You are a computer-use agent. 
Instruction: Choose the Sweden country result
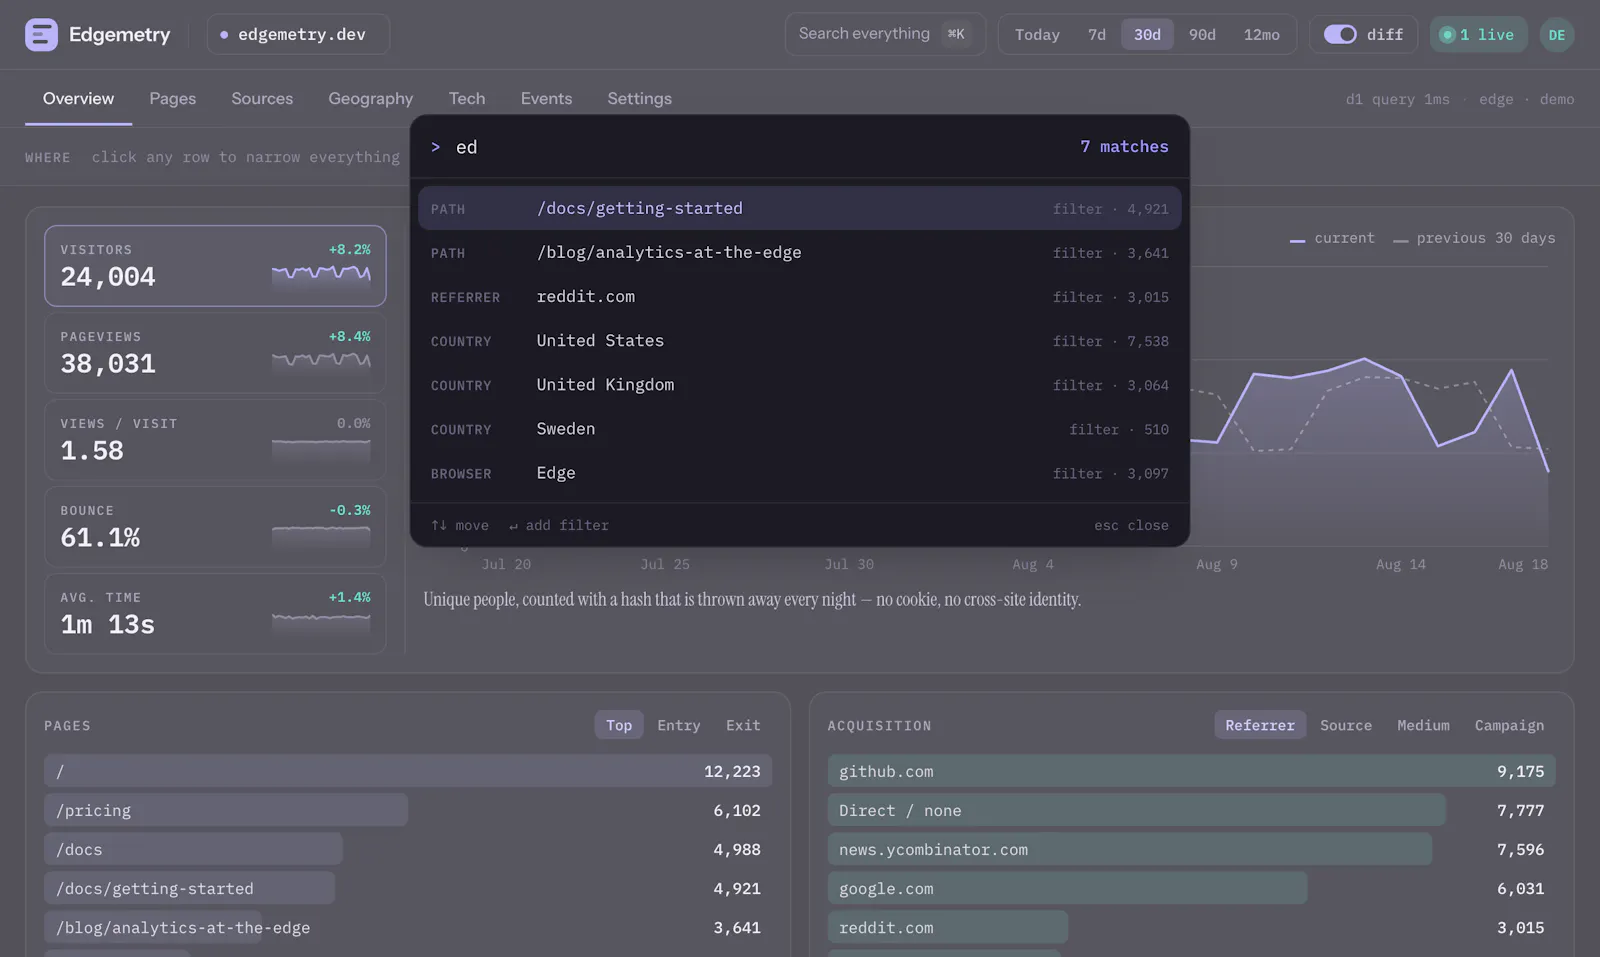(800, 429)
